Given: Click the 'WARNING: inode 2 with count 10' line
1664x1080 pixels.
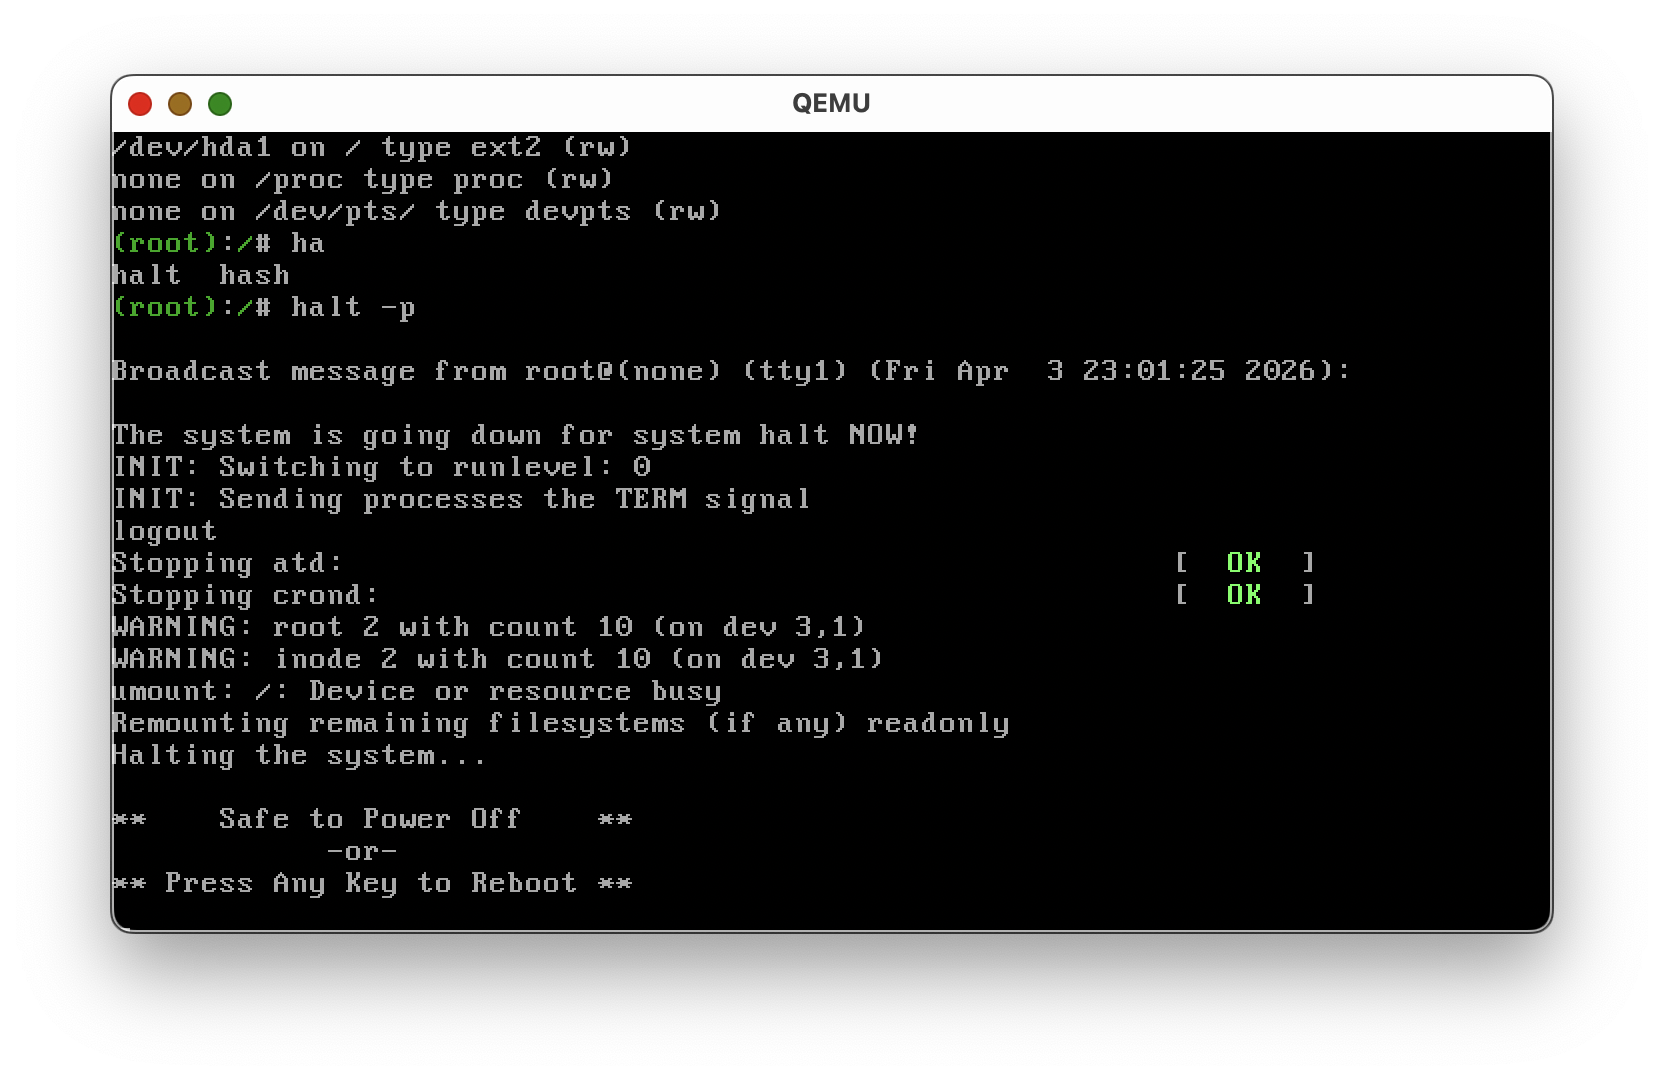Looking at the screenshot, I should [x=497, y=659].
